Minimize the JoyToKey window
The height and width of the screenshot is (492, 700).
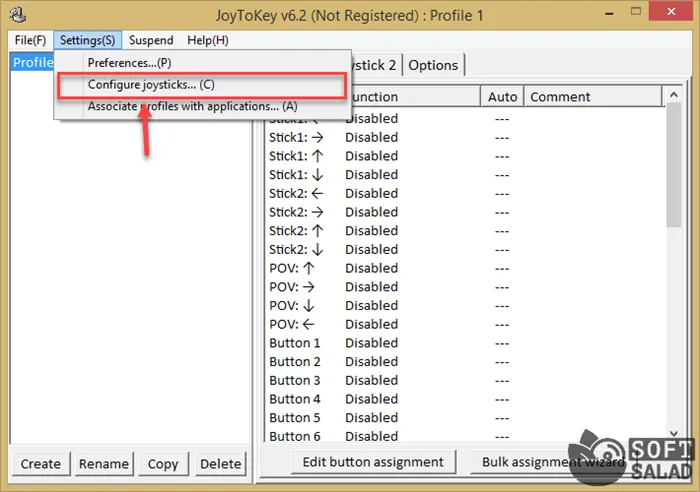click(609, 13)
